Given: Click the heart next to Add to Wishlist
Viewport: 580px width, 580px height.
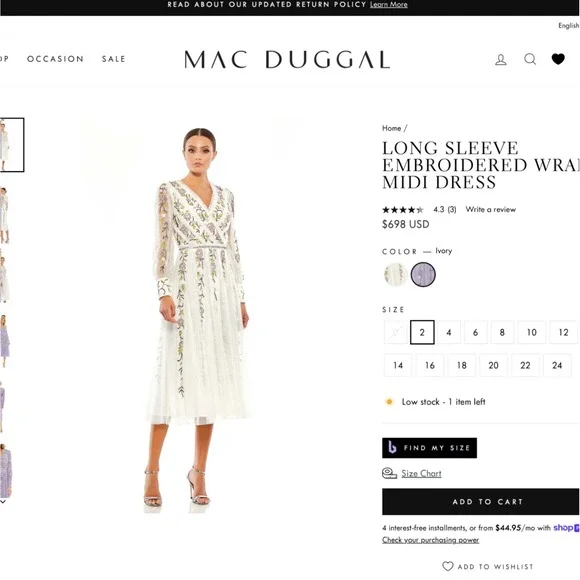Looking at the screenshot, I should coord(448,566).
